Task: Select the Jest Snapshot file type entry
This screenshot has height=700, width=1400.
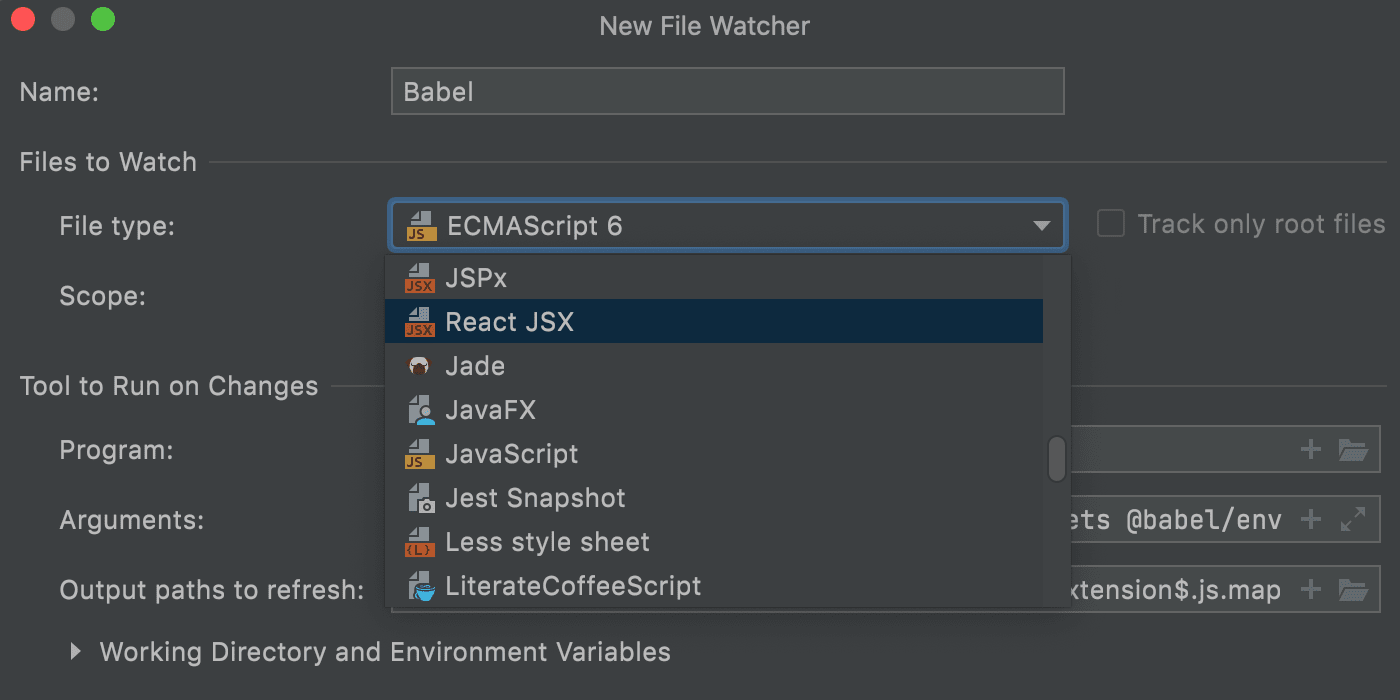Action: tap(714, 498)
